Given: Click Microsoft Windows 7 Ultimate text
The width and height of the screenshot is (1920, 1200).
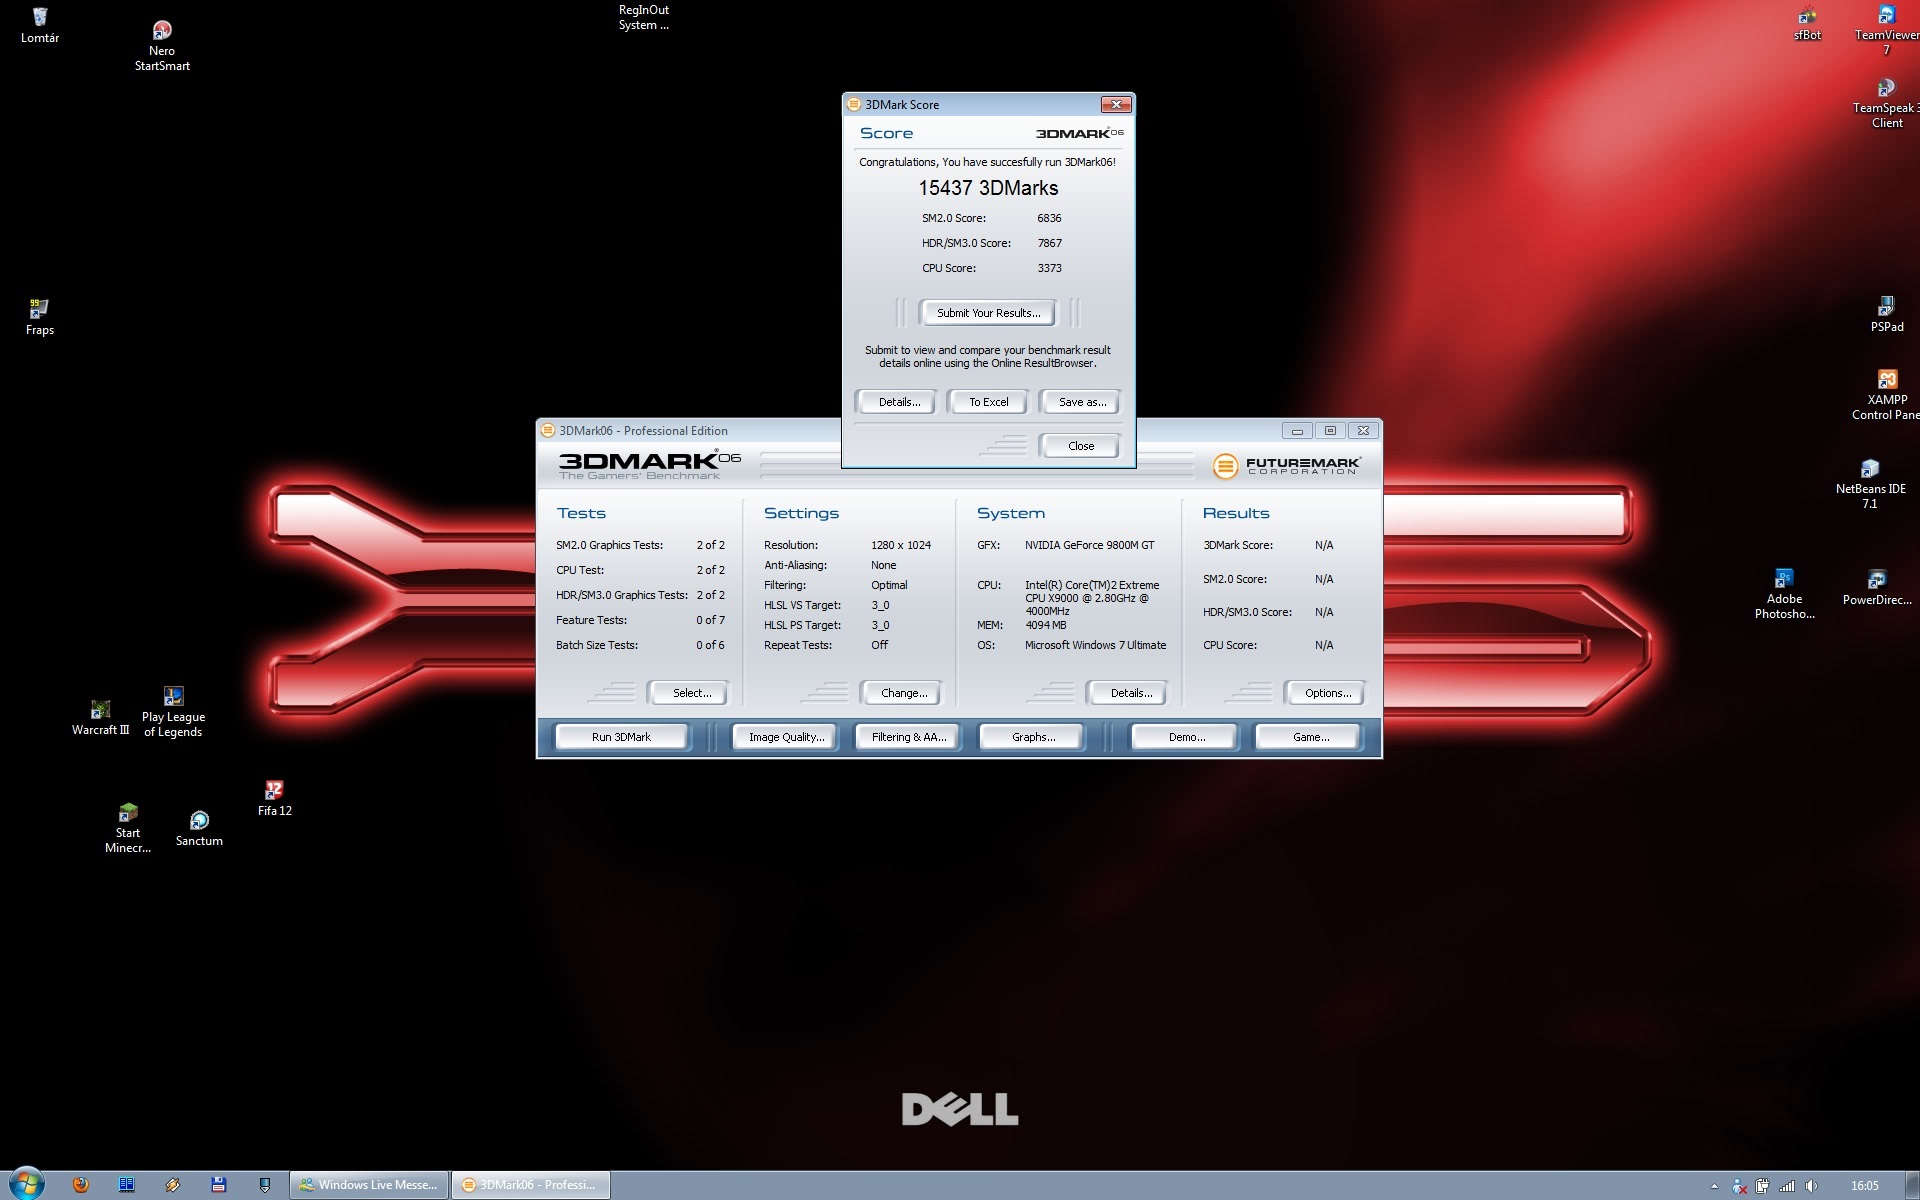Looking at the screenshot, I should pyautogui.click(x=1095, y=645).
